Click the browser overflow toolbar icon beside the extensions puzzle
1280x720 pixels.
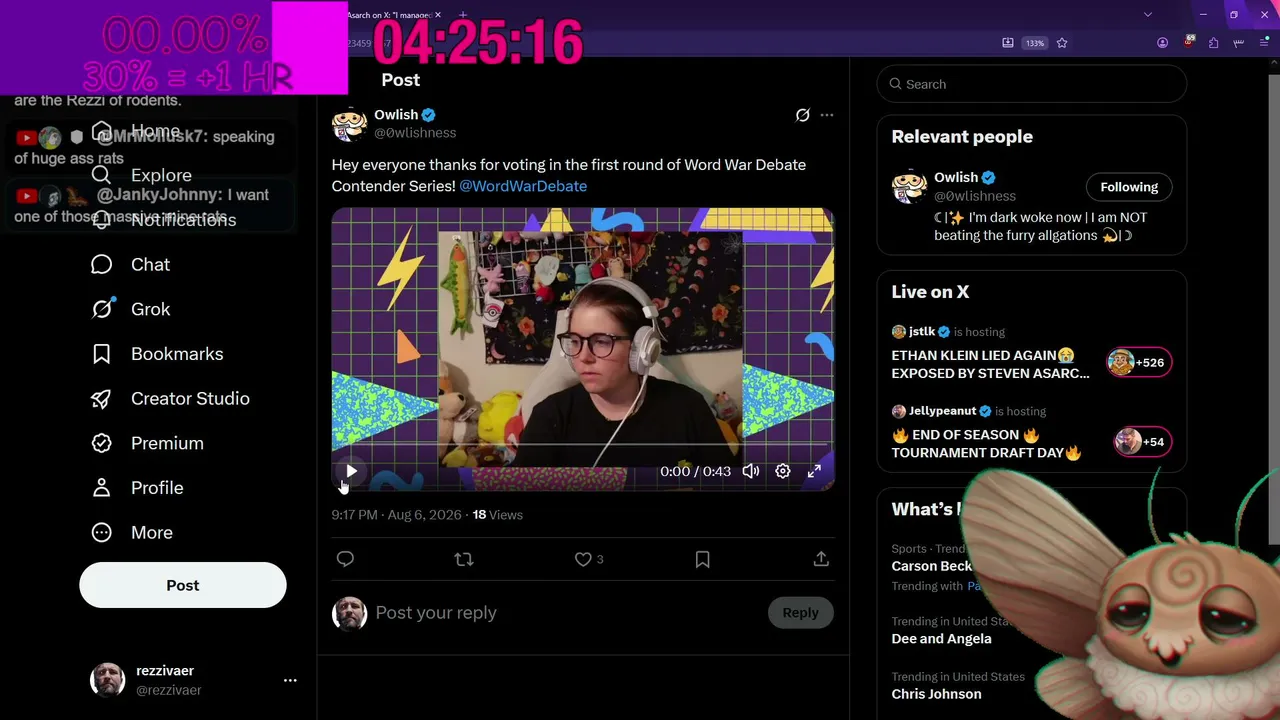(1240, 43)
